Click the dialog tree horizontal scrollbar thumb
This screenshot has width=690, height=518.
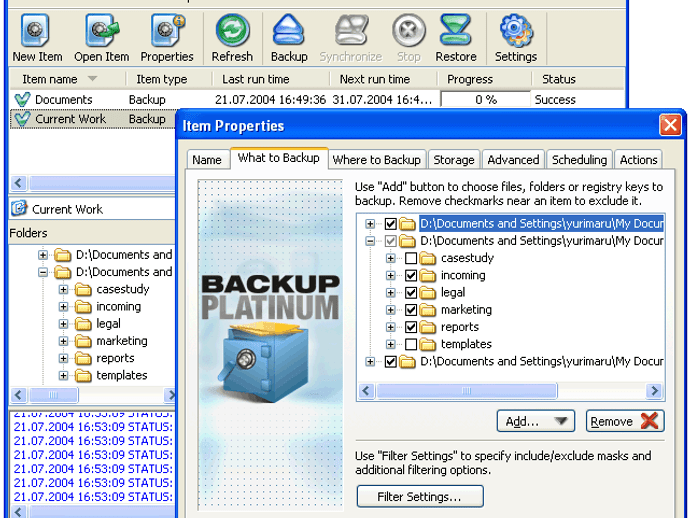tap(466, 390)
